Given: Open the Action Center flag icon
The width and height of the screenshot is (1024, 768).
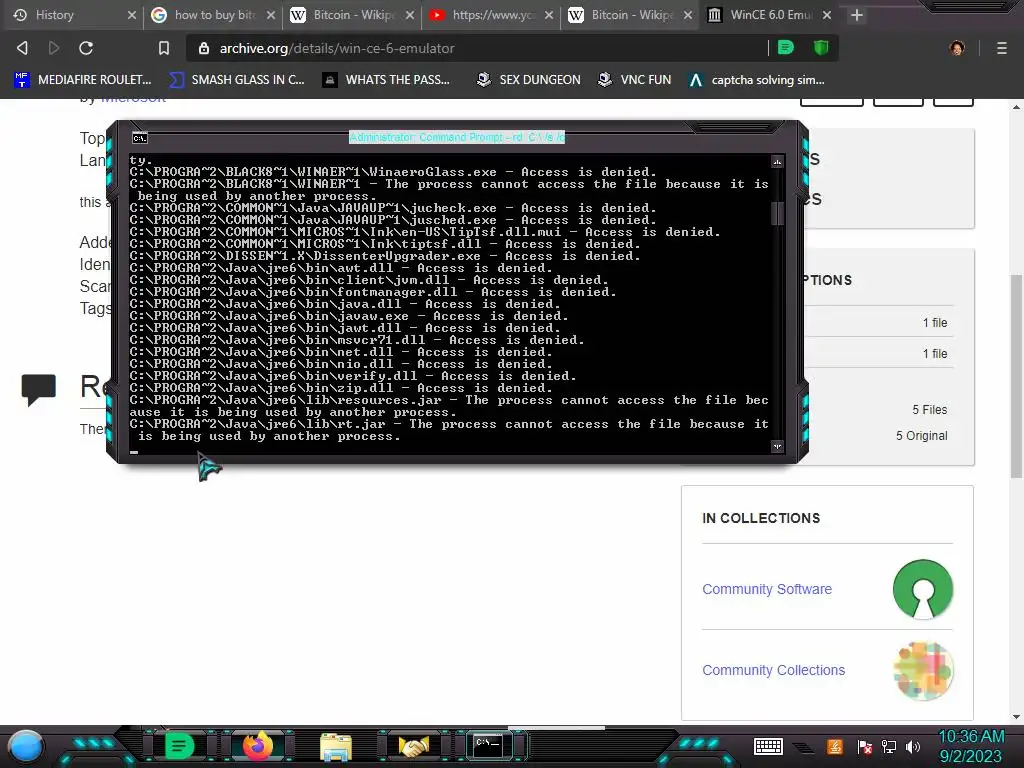Looking at the screenshot, I should click(865, 747).
